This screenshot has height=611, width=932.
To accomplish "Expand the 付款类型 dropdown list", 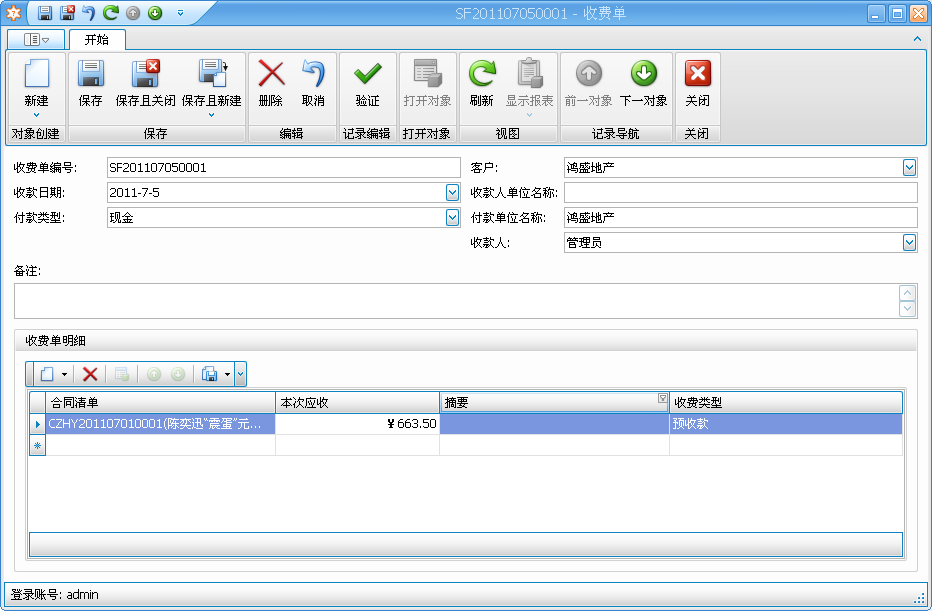I will 452,218.
